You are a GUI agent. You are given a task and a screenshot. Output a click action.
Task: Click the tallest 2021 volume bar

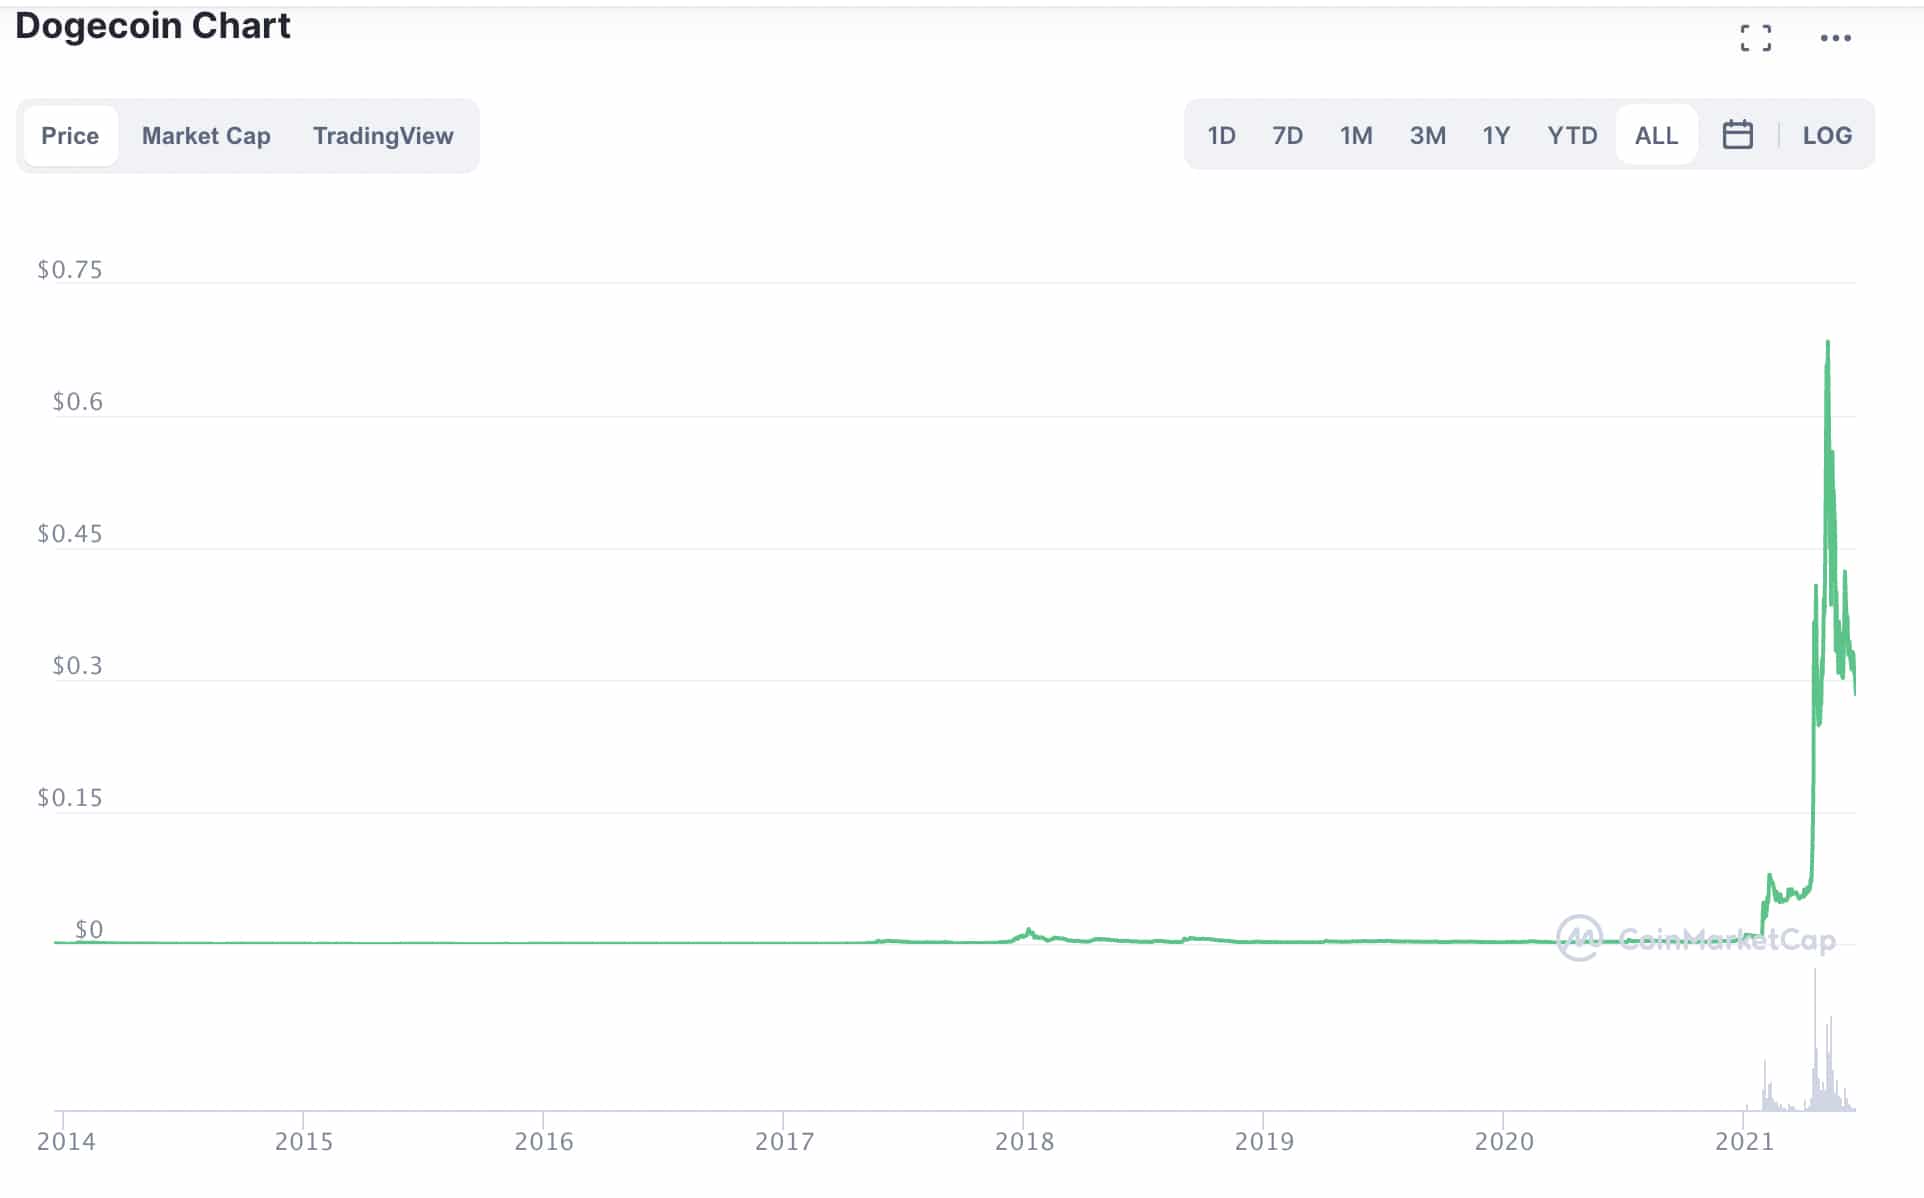(1815, 1038)
